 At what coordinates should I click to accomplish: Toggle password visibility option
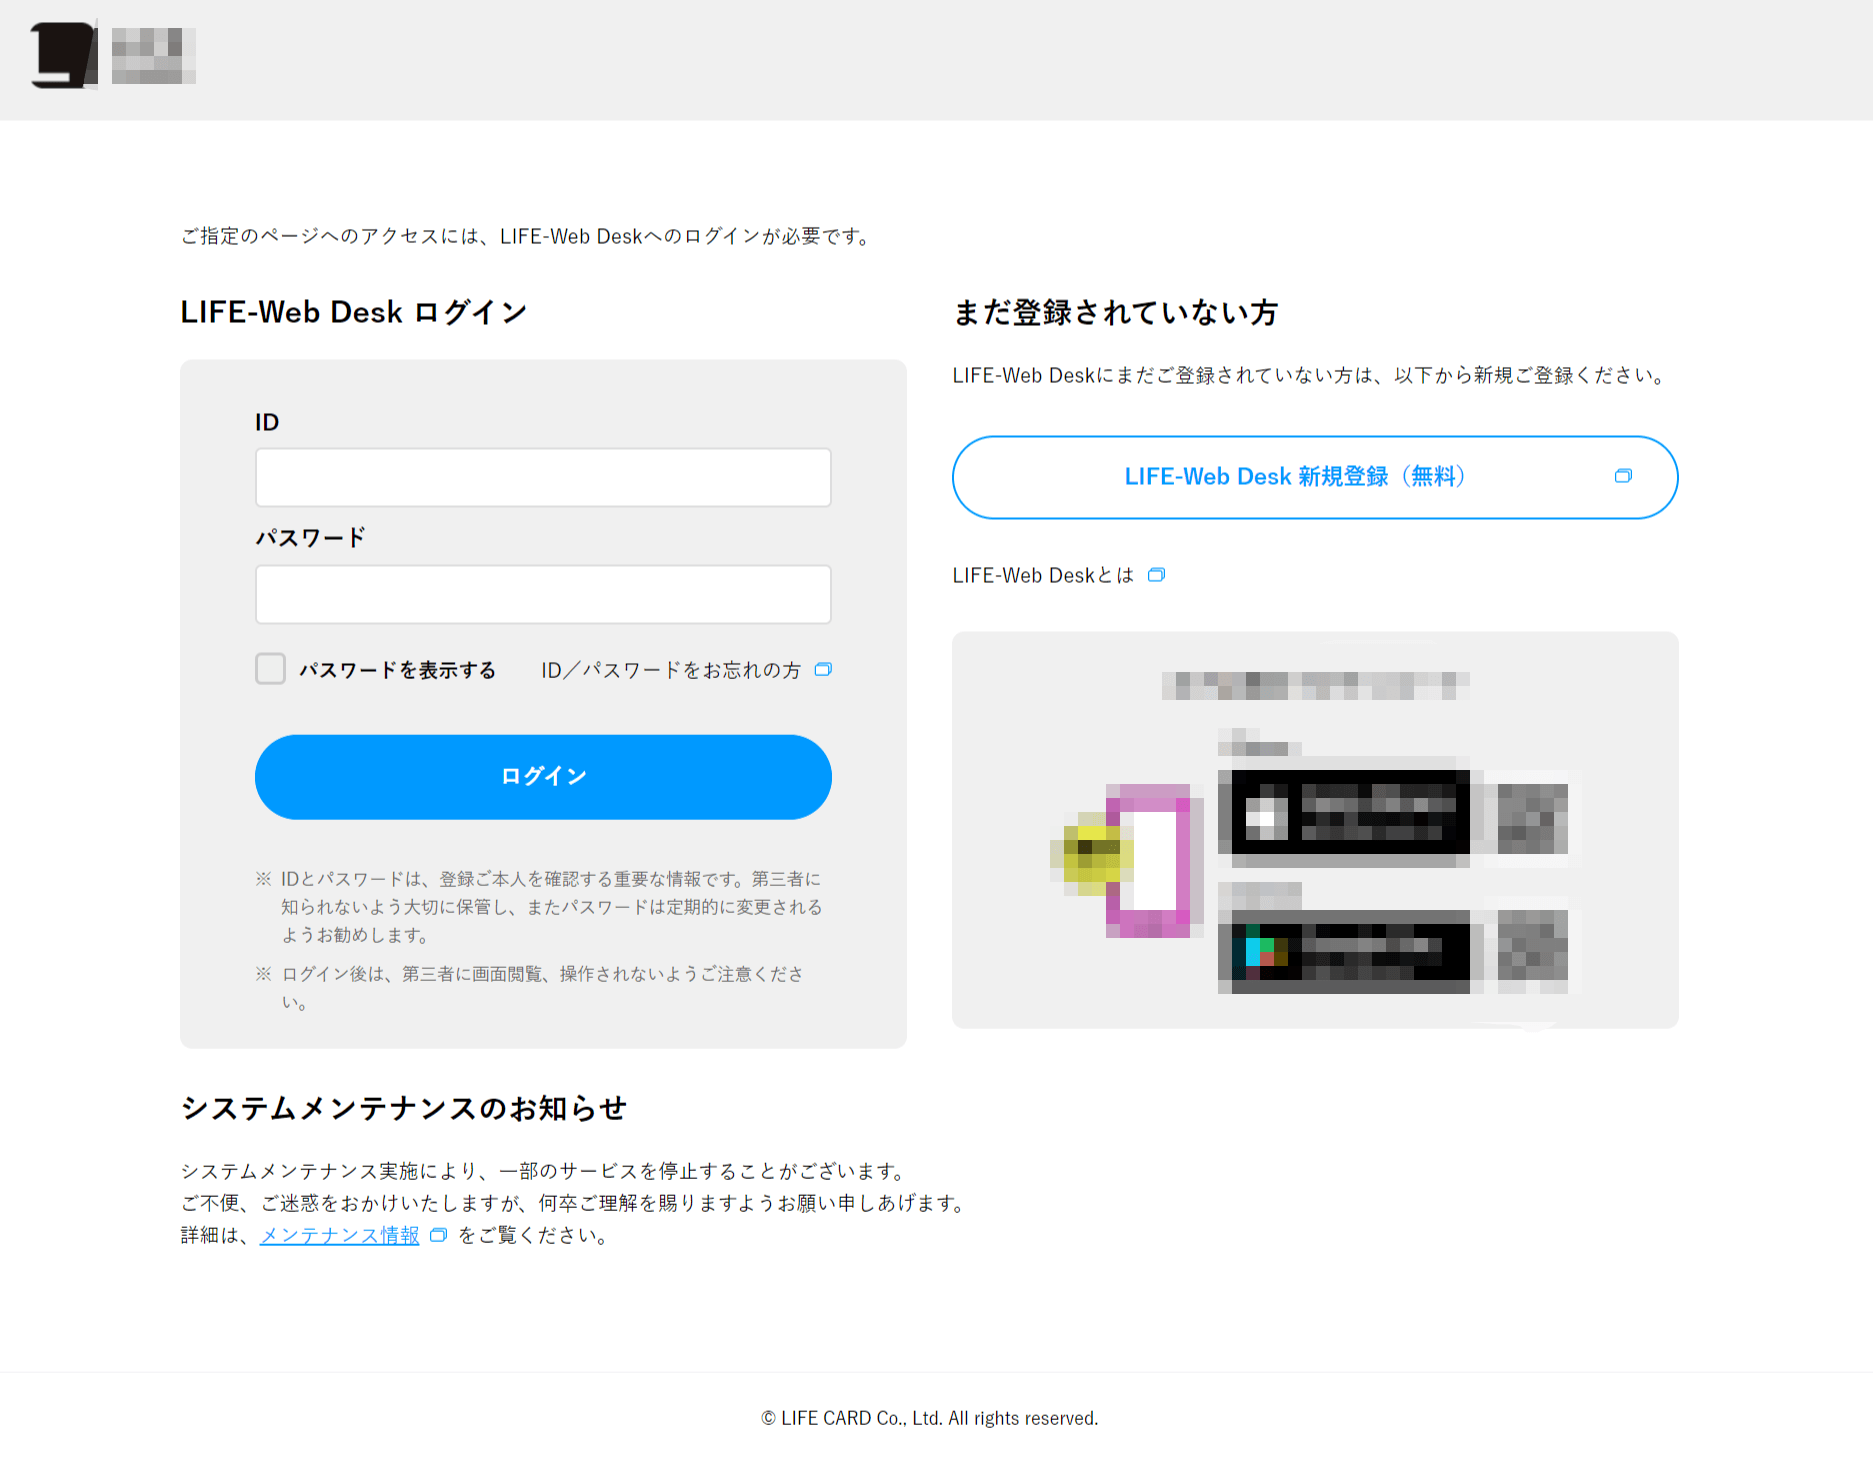pyautogui.click(x=270, y=669)
